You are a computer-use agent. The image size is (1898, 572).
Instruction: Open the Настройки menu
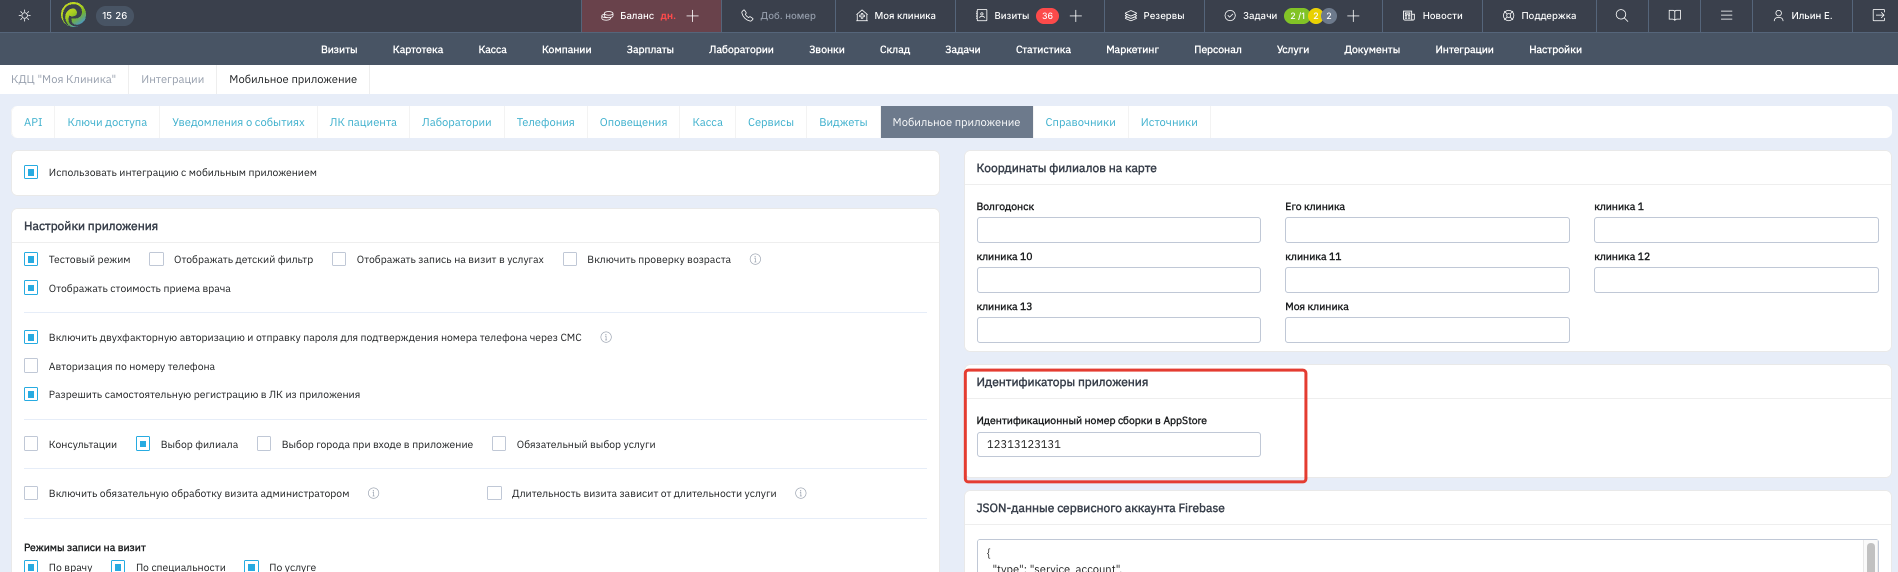(x=1555, y=49)
